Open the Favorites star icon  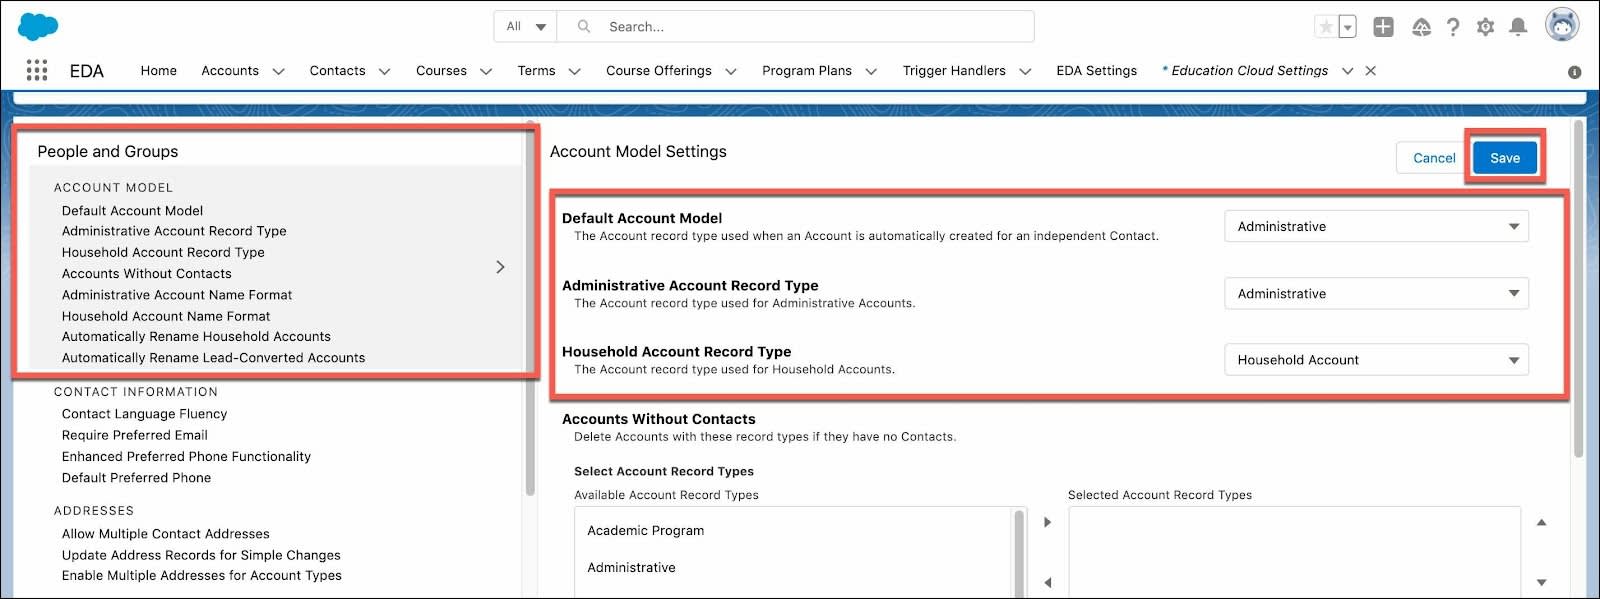pyautogui.click(x=1326, y=27)
